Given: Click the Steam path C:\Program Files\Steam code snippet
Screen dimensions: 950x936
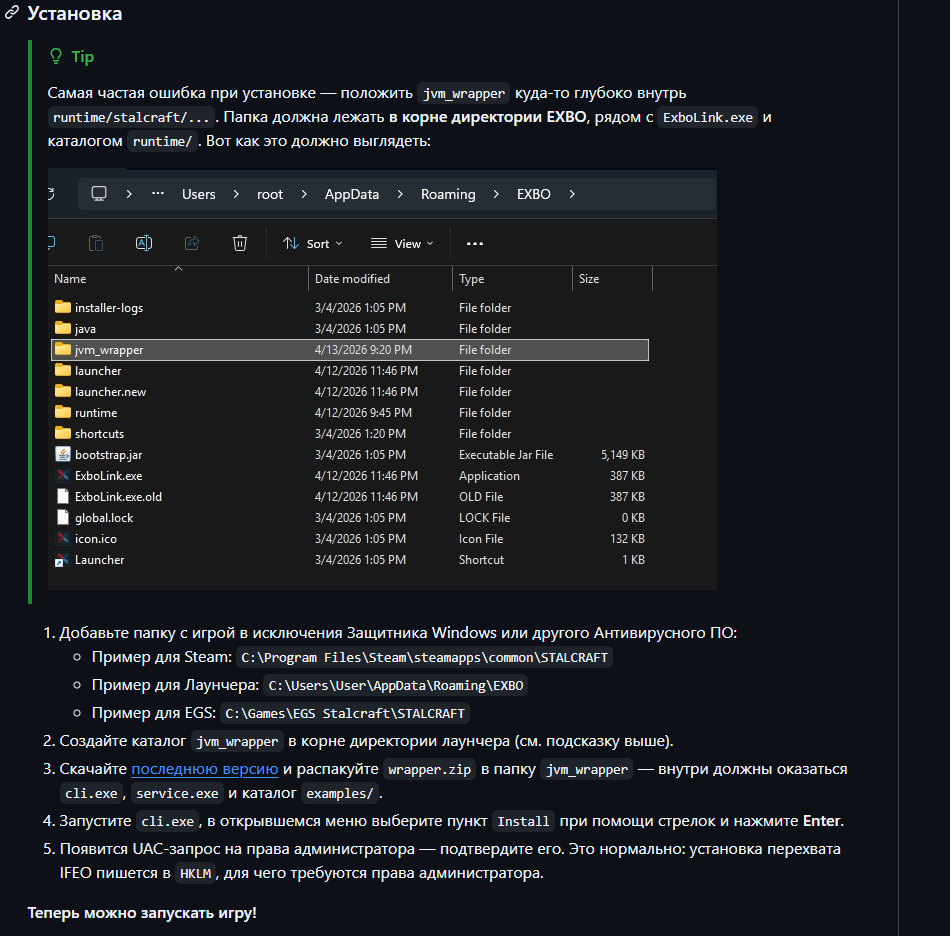Looking at the screenshot, I should [x=424, y=657].
